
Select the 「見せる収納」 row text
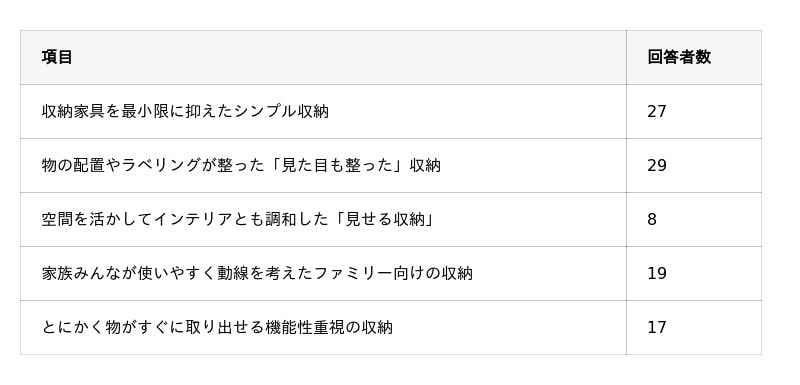pos(238,219)
